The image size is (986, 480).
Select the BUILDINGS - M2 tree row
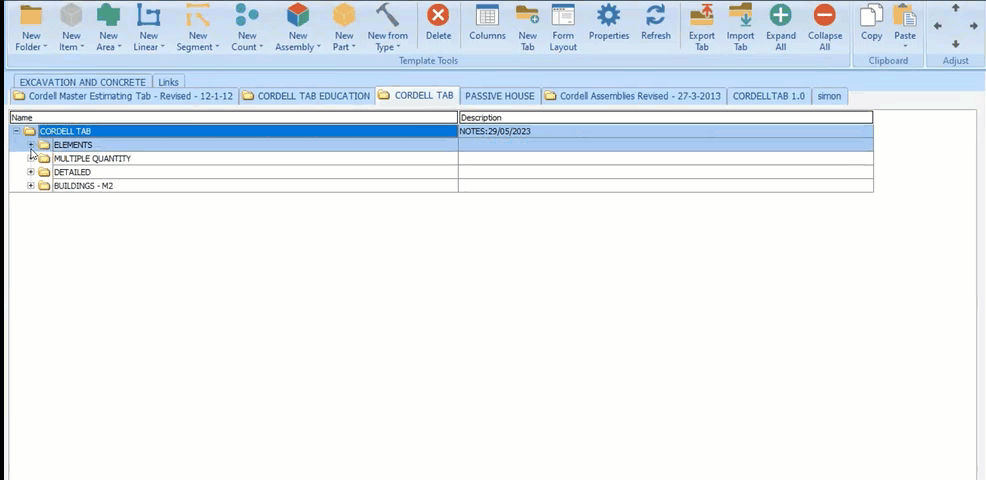(x=441, y=186)
